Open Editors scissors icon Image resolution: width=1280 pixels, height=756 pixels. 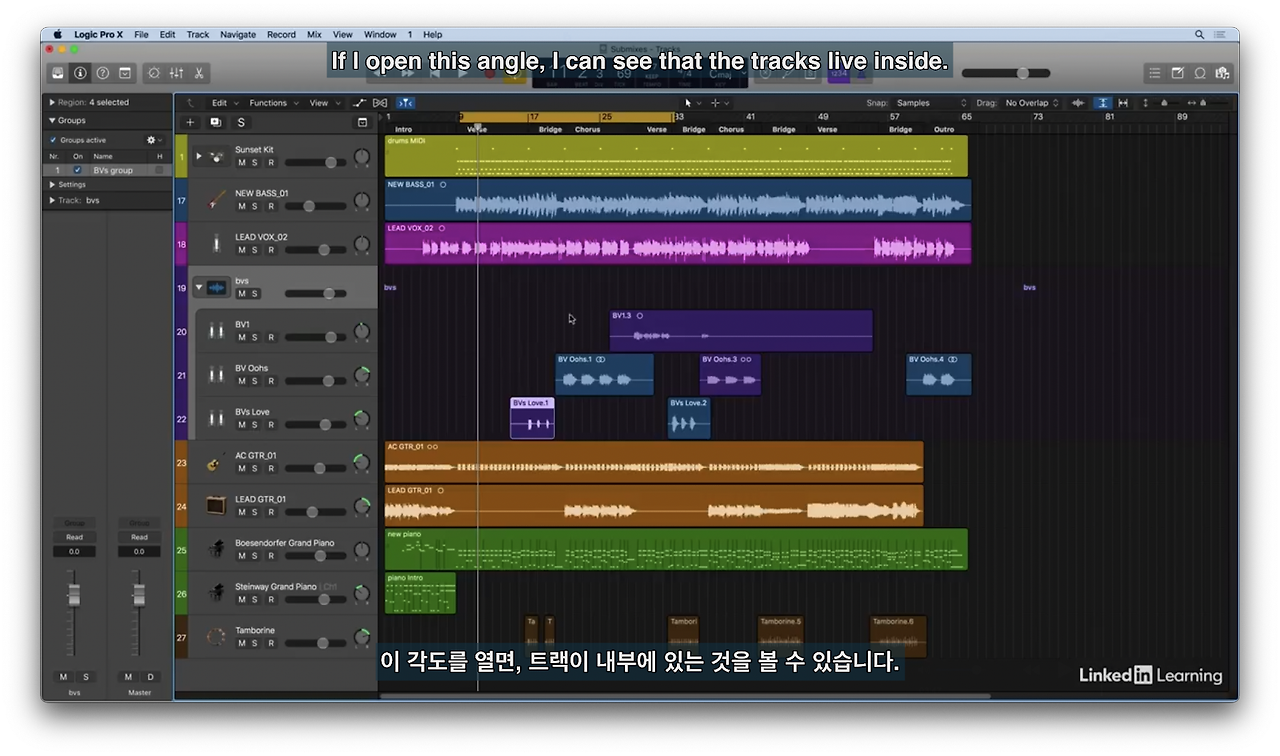click(x=199, y=73)
